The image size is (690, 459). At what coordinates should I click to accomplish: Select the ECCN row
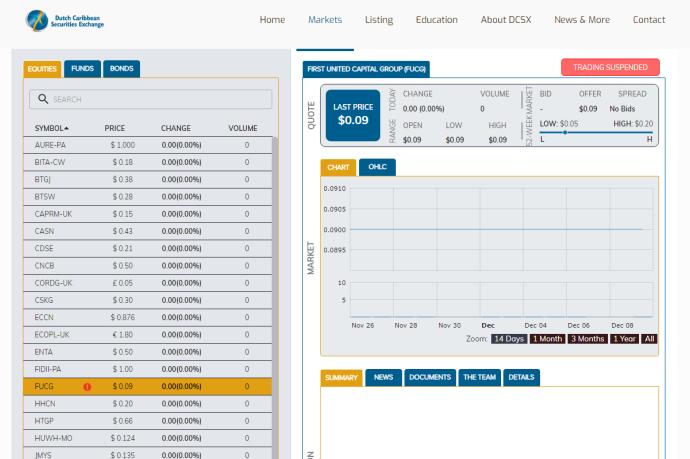point(148,317)
